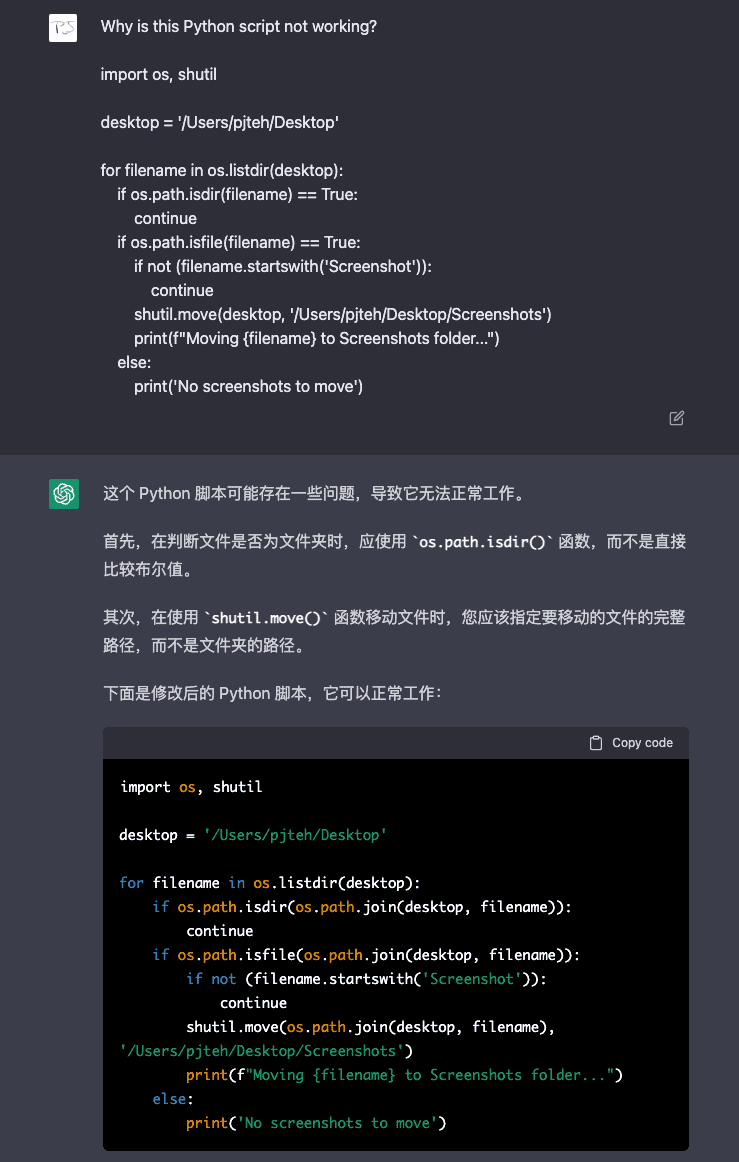Click the question "Why is this Python script not working?"

coord(239,27)
